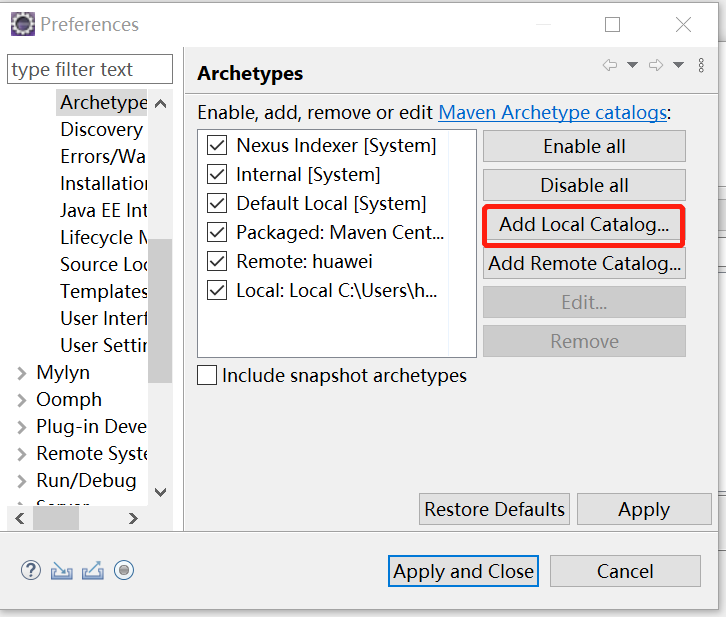
Task: Select Lifecycle Mappings tree item
Action: (x=104, y=237)
